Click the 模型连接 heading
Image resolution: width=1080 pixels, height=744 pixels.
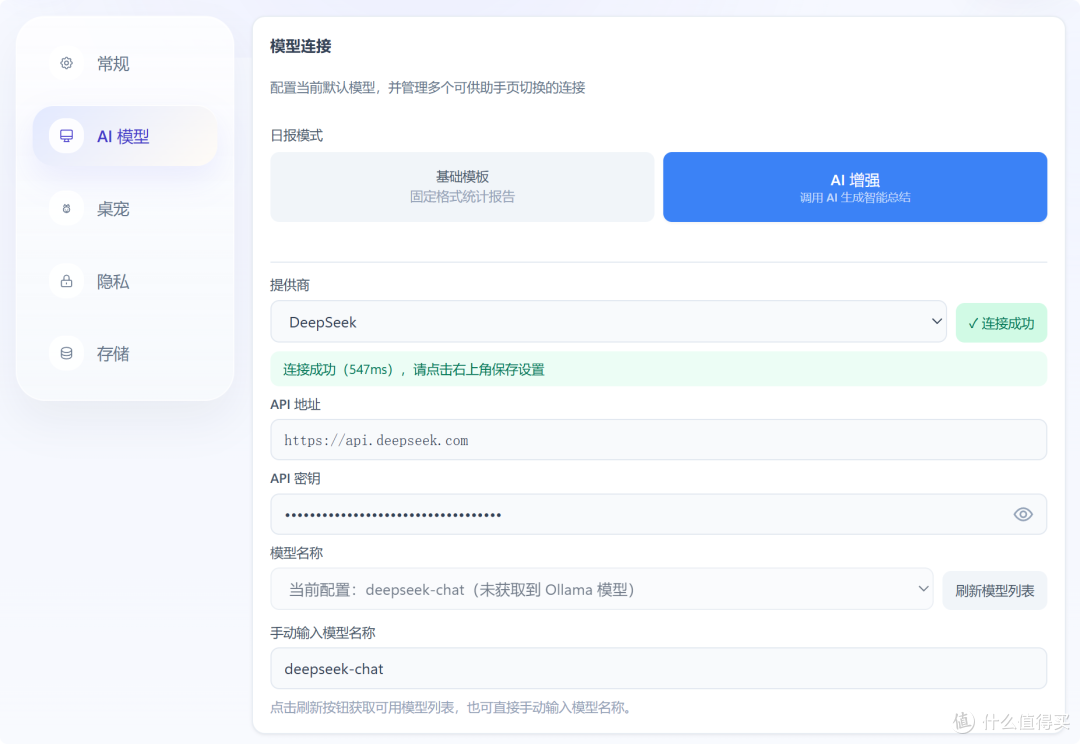pyautogui.click(x=301, y=46)
